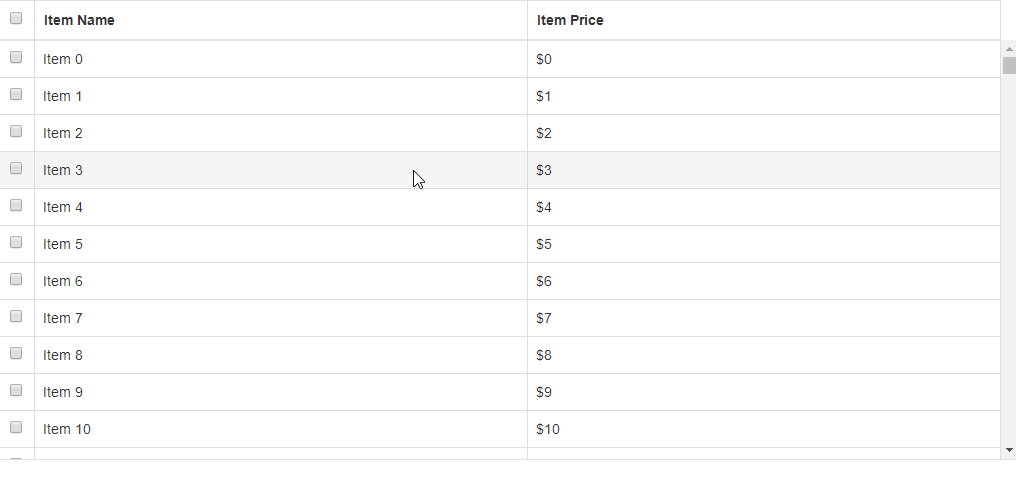Enable the checkbox next to Item 4

pos(16,206)
